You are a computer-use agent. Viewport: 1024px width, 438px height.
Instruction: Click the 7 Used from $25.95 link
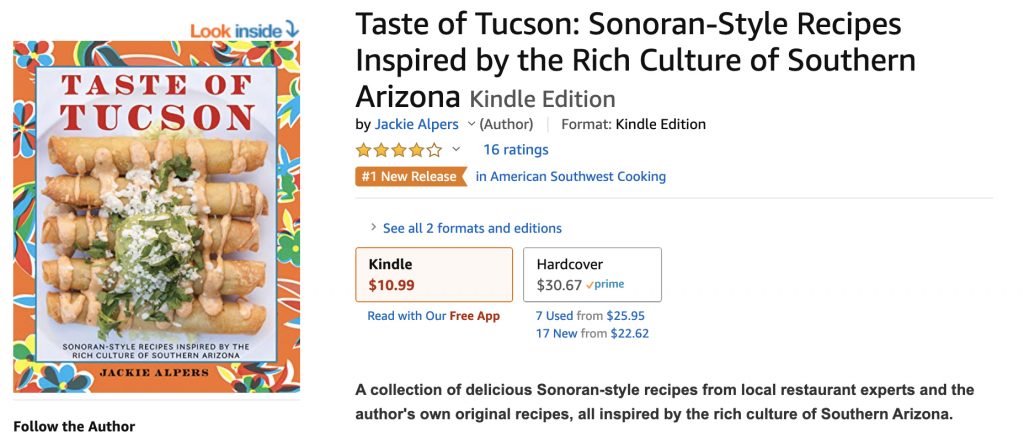pos(592,316)
